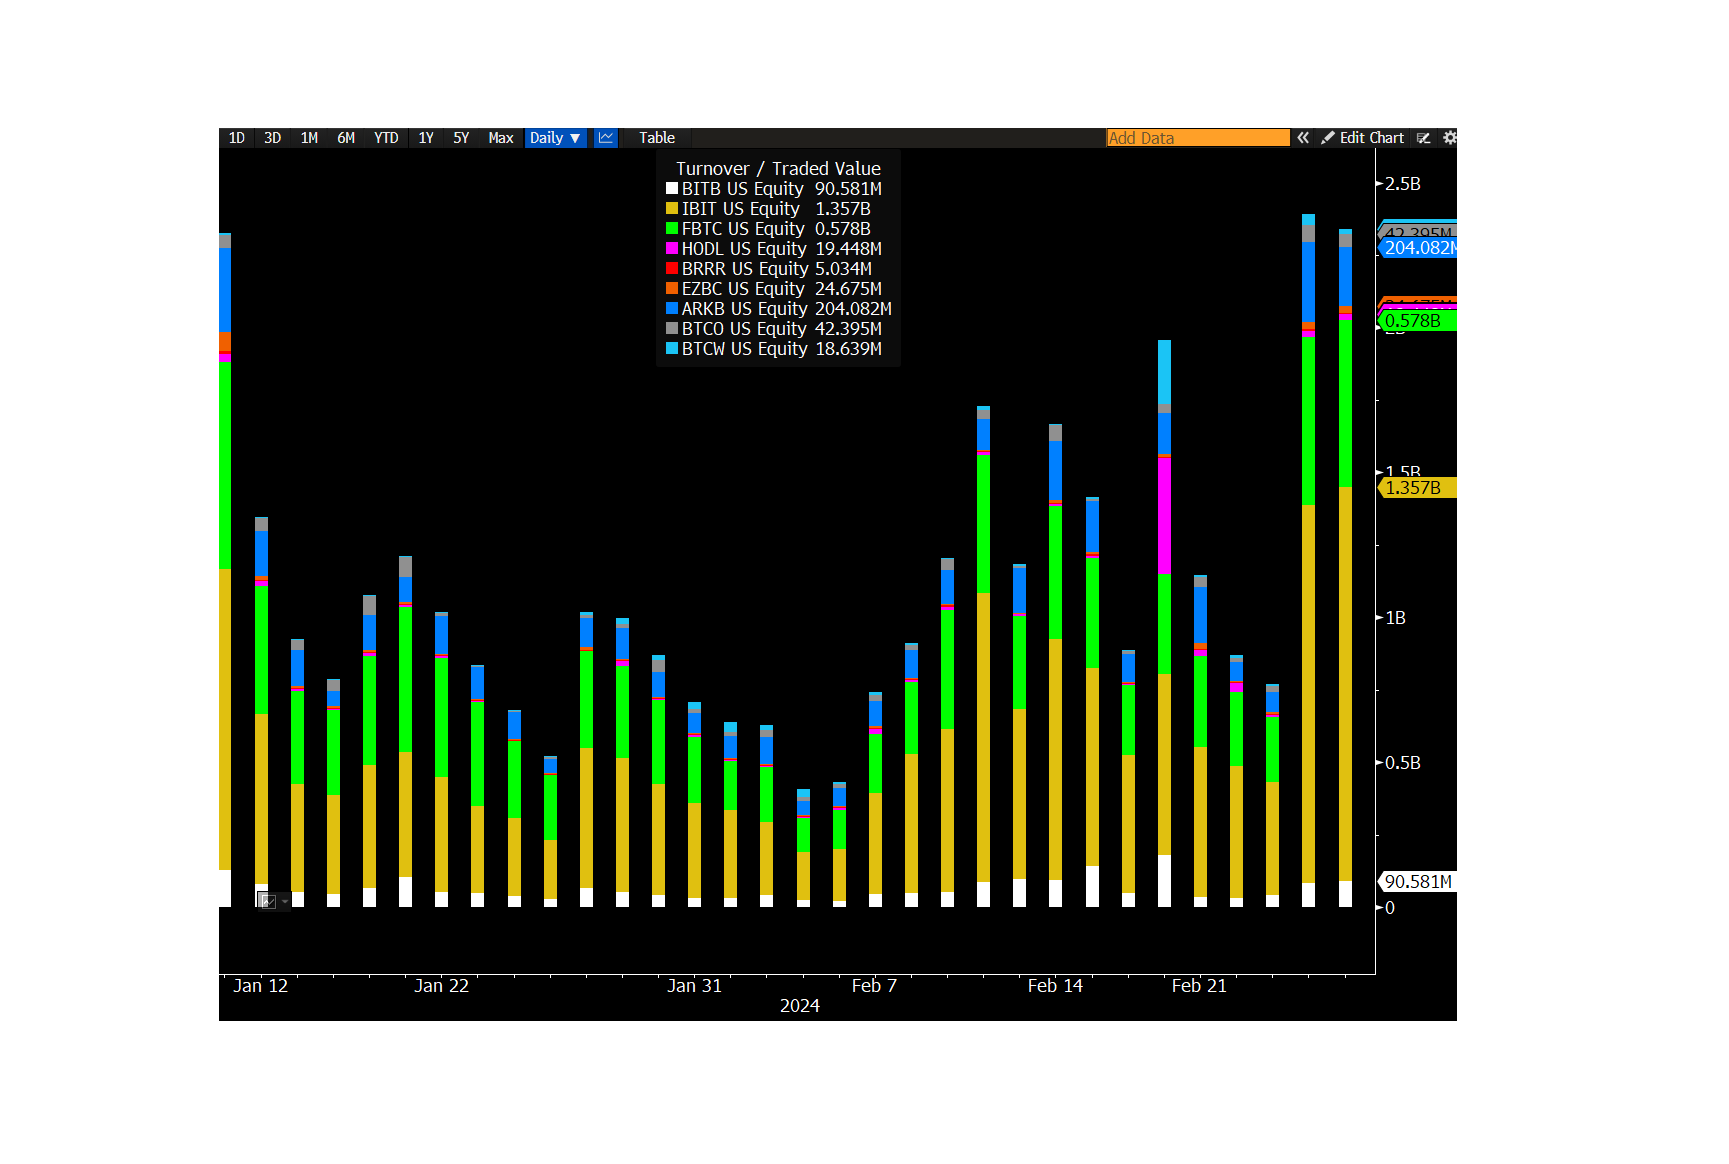Click the FBTC green legend swatch

[x=672, y=229]
